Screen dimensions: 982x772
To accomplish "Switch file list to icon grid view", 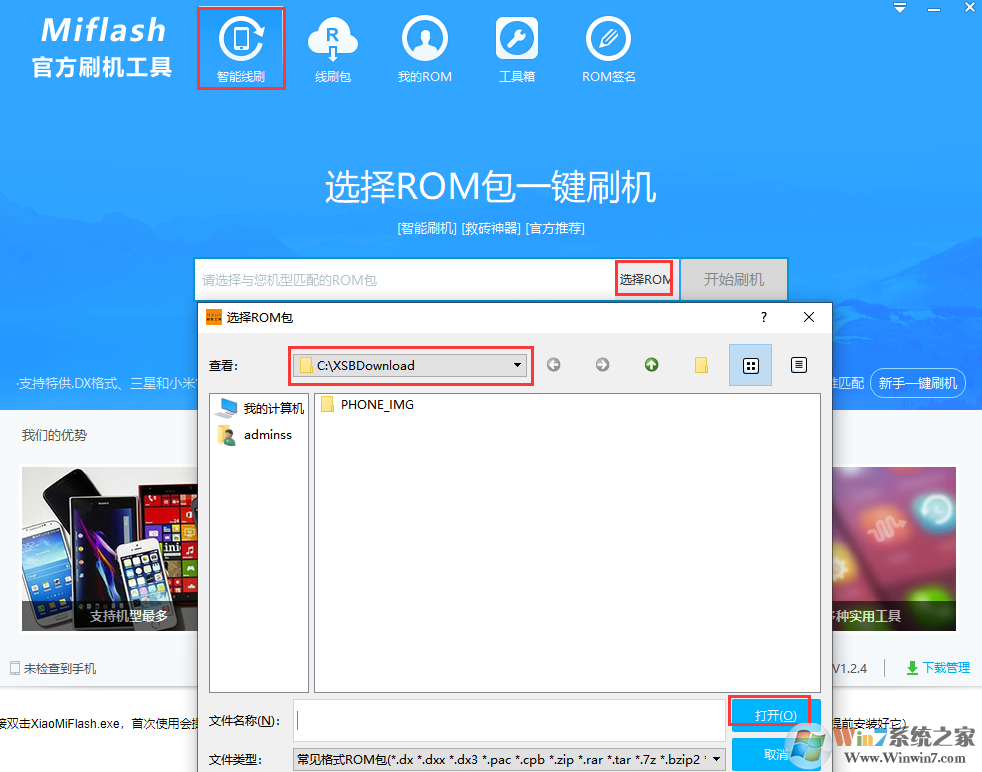I will (x=750, y=365).
